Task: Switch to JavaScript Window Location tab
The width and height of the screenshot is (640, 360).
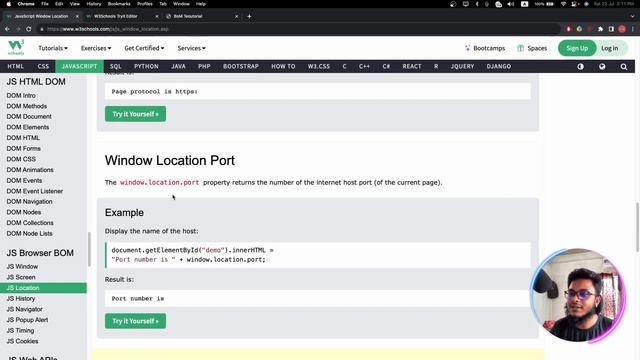Action: tap(41, 16)
